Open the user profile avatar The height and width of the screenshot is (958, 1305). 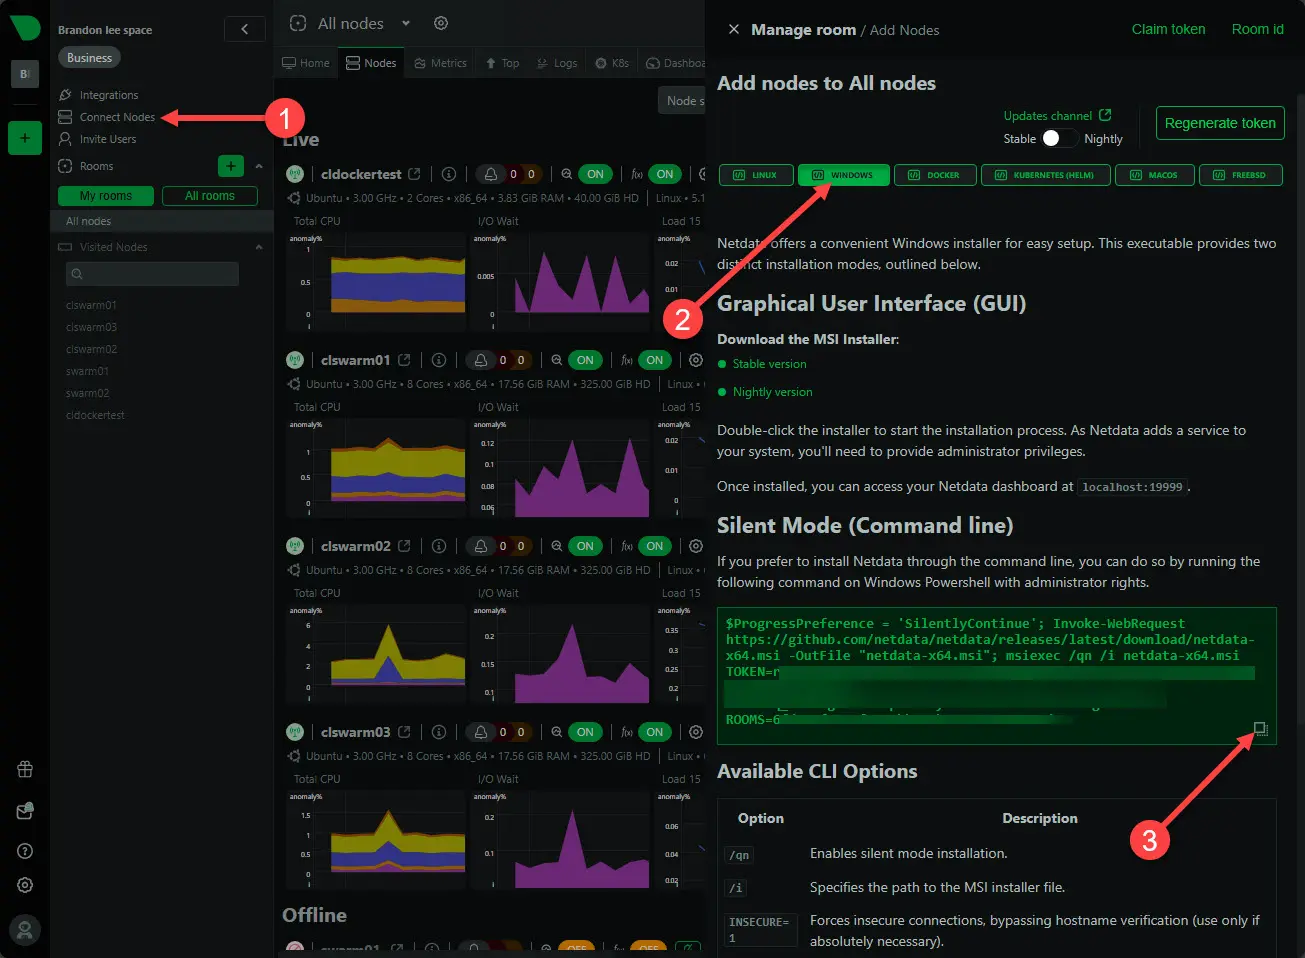pos(25,930)
